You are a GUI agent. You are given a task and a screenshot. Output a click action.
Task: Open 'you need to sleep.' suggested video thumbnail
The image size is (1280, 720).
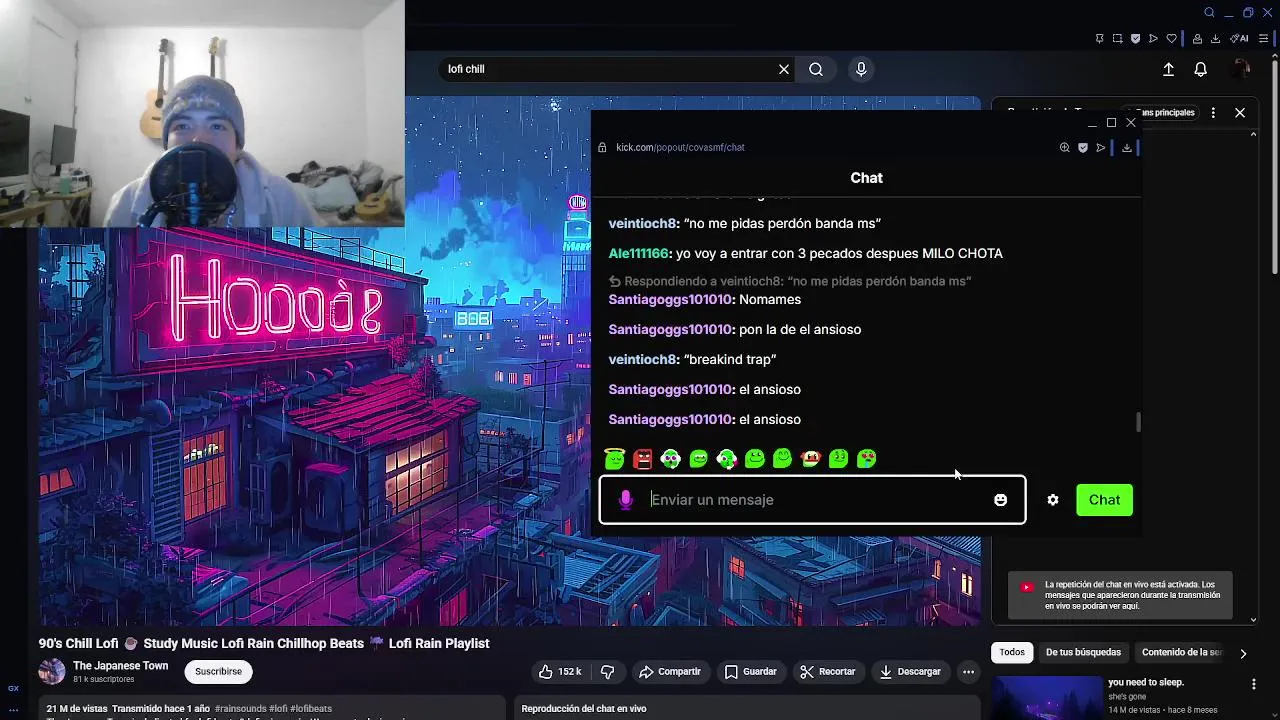[x=1047, y=698]
